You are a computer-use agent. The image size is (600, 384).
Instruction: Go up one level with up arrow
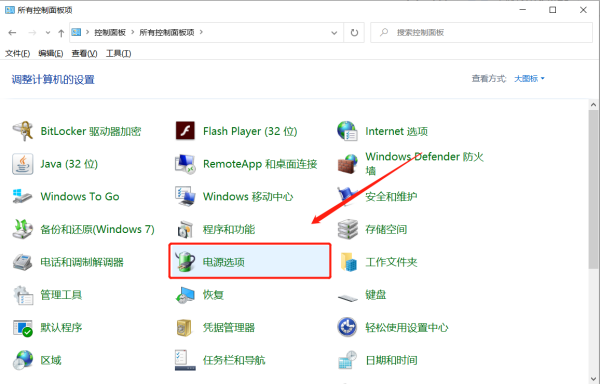tap(61, 33)
